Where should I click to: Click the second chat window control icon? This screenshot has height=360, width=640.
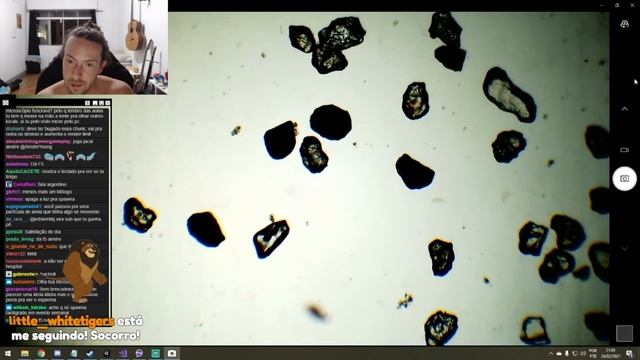click(95, 103)
